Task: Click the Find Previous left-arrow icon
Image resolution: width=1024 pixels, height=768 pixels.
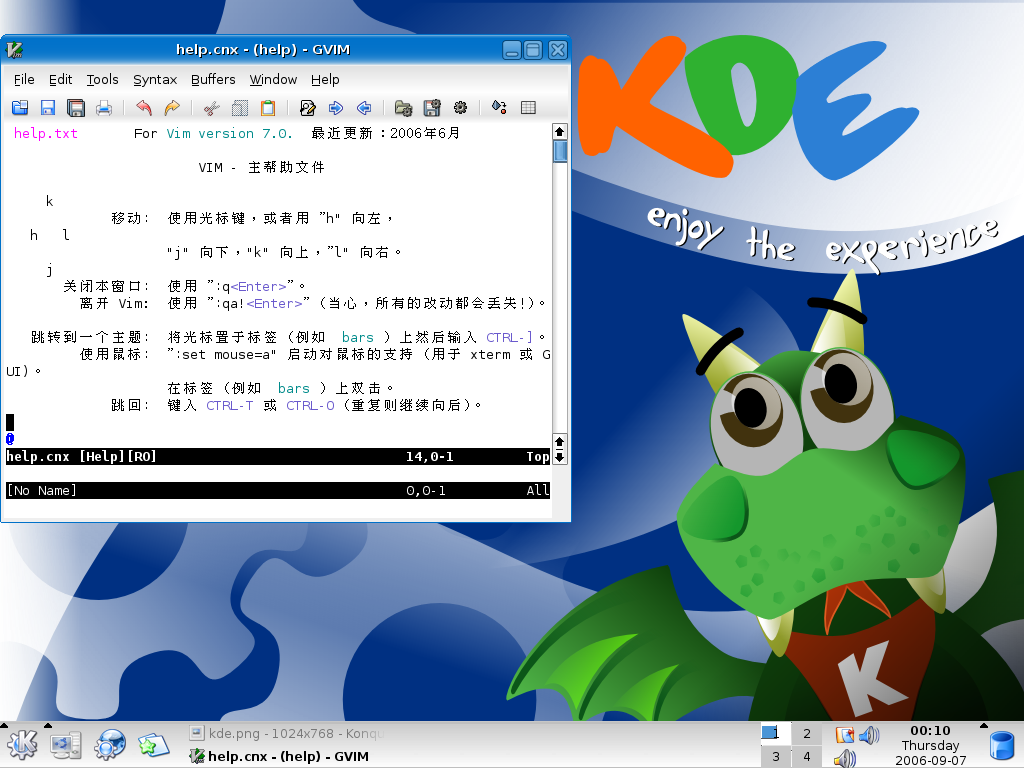Action: (364, 108)
